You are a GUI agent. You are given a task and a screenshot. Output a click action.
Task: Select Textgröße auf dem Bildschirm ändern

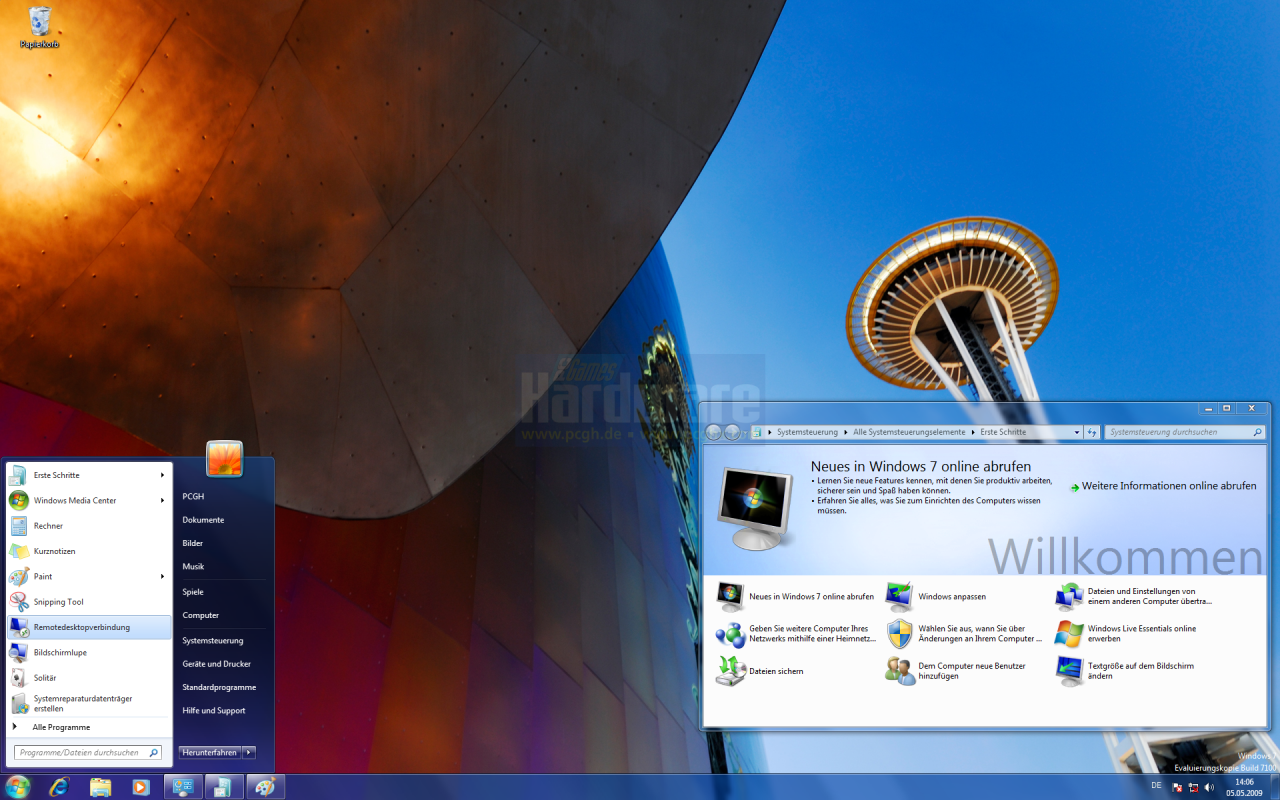1125,671
